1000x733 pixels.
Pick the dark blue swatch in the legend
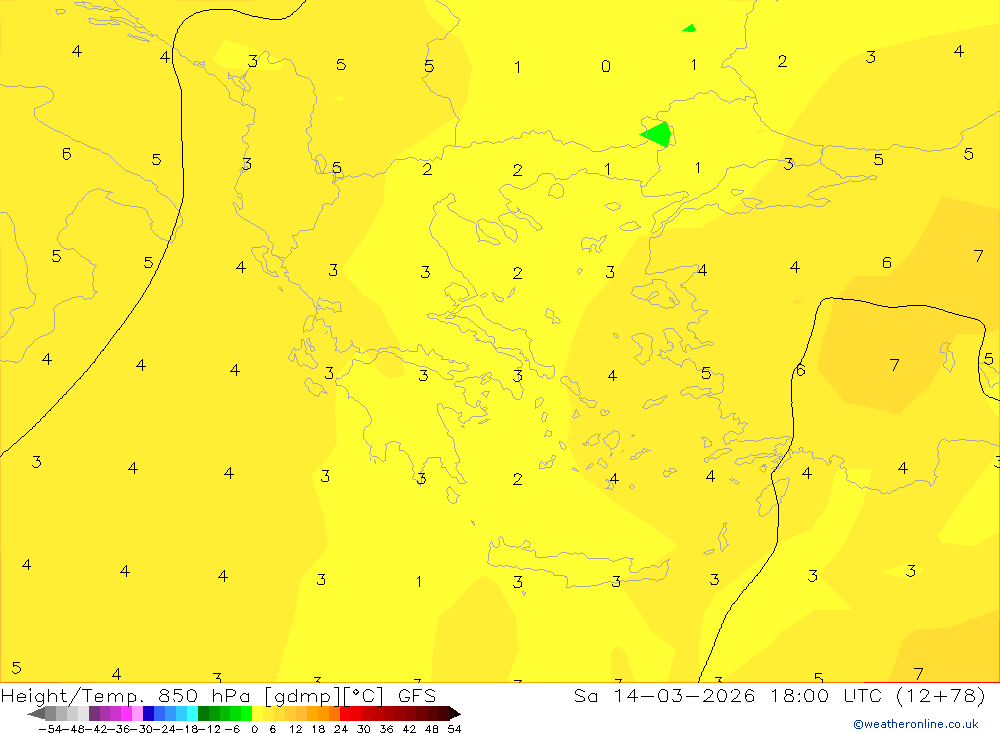point(148,713)
